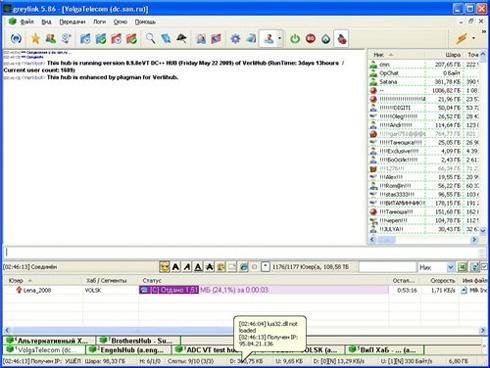490x368 pixels.
Task: Open small dropdown before the user count text
Action: pyautogui.click(x=265, y=267)
